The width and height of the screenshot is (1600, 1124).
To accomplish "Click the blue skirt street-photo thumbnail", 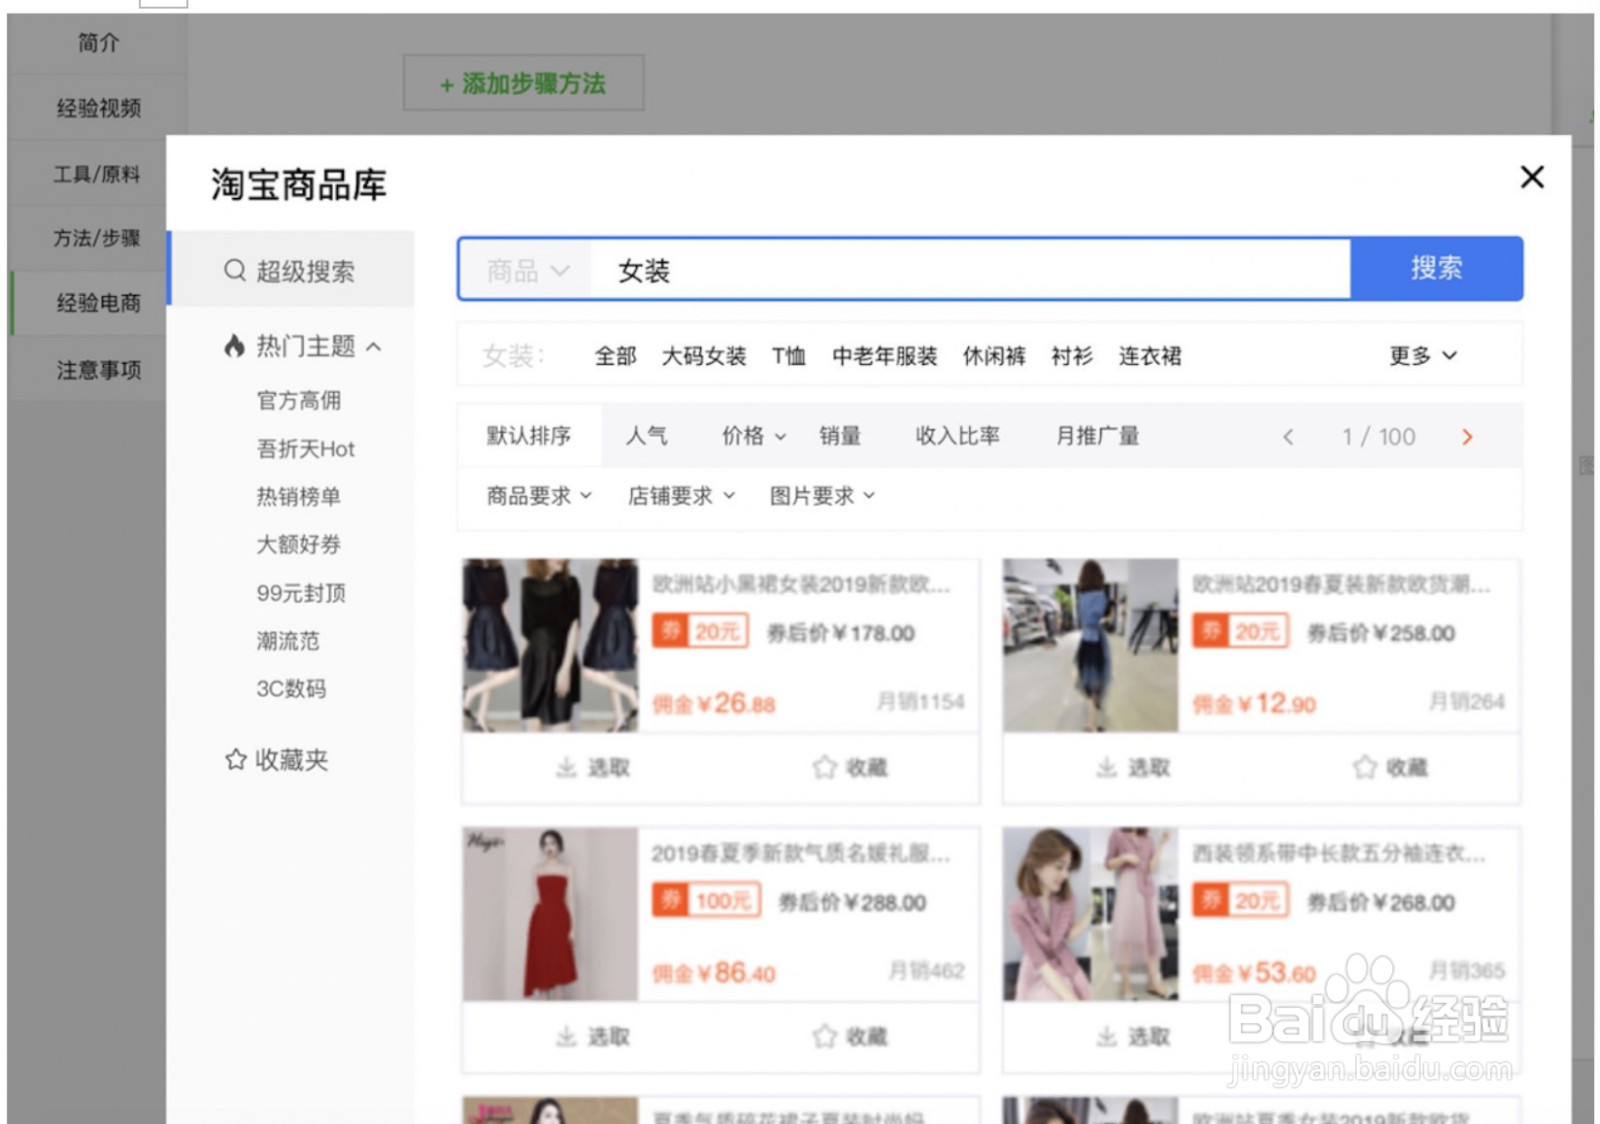I will 1090,645.
